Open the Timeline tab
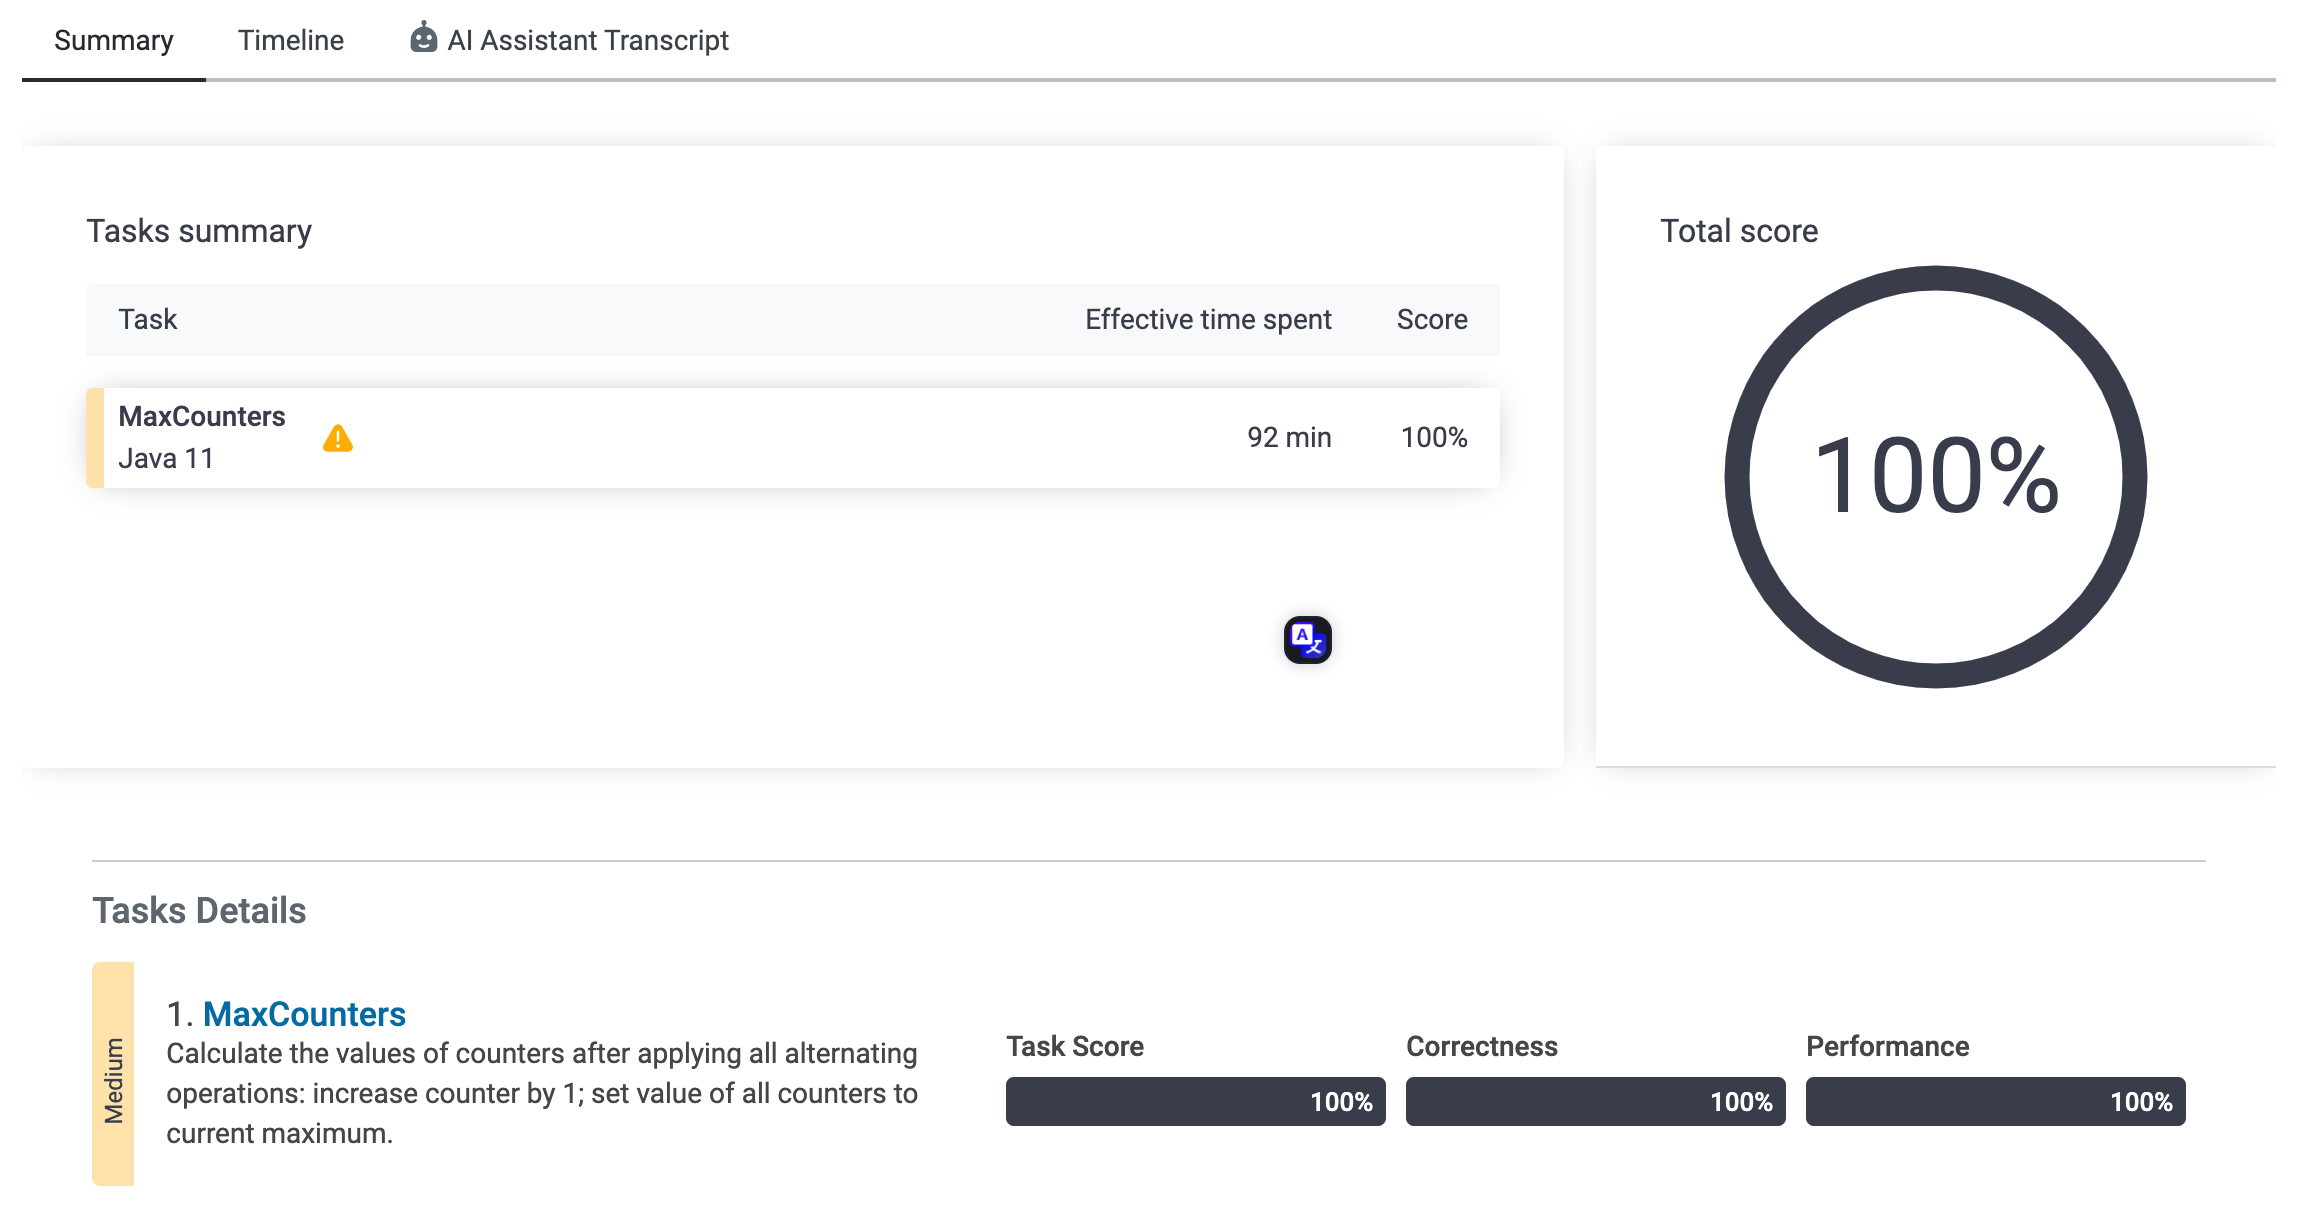Viewport: 2306px width, 1218px height. tap(290, 40)
